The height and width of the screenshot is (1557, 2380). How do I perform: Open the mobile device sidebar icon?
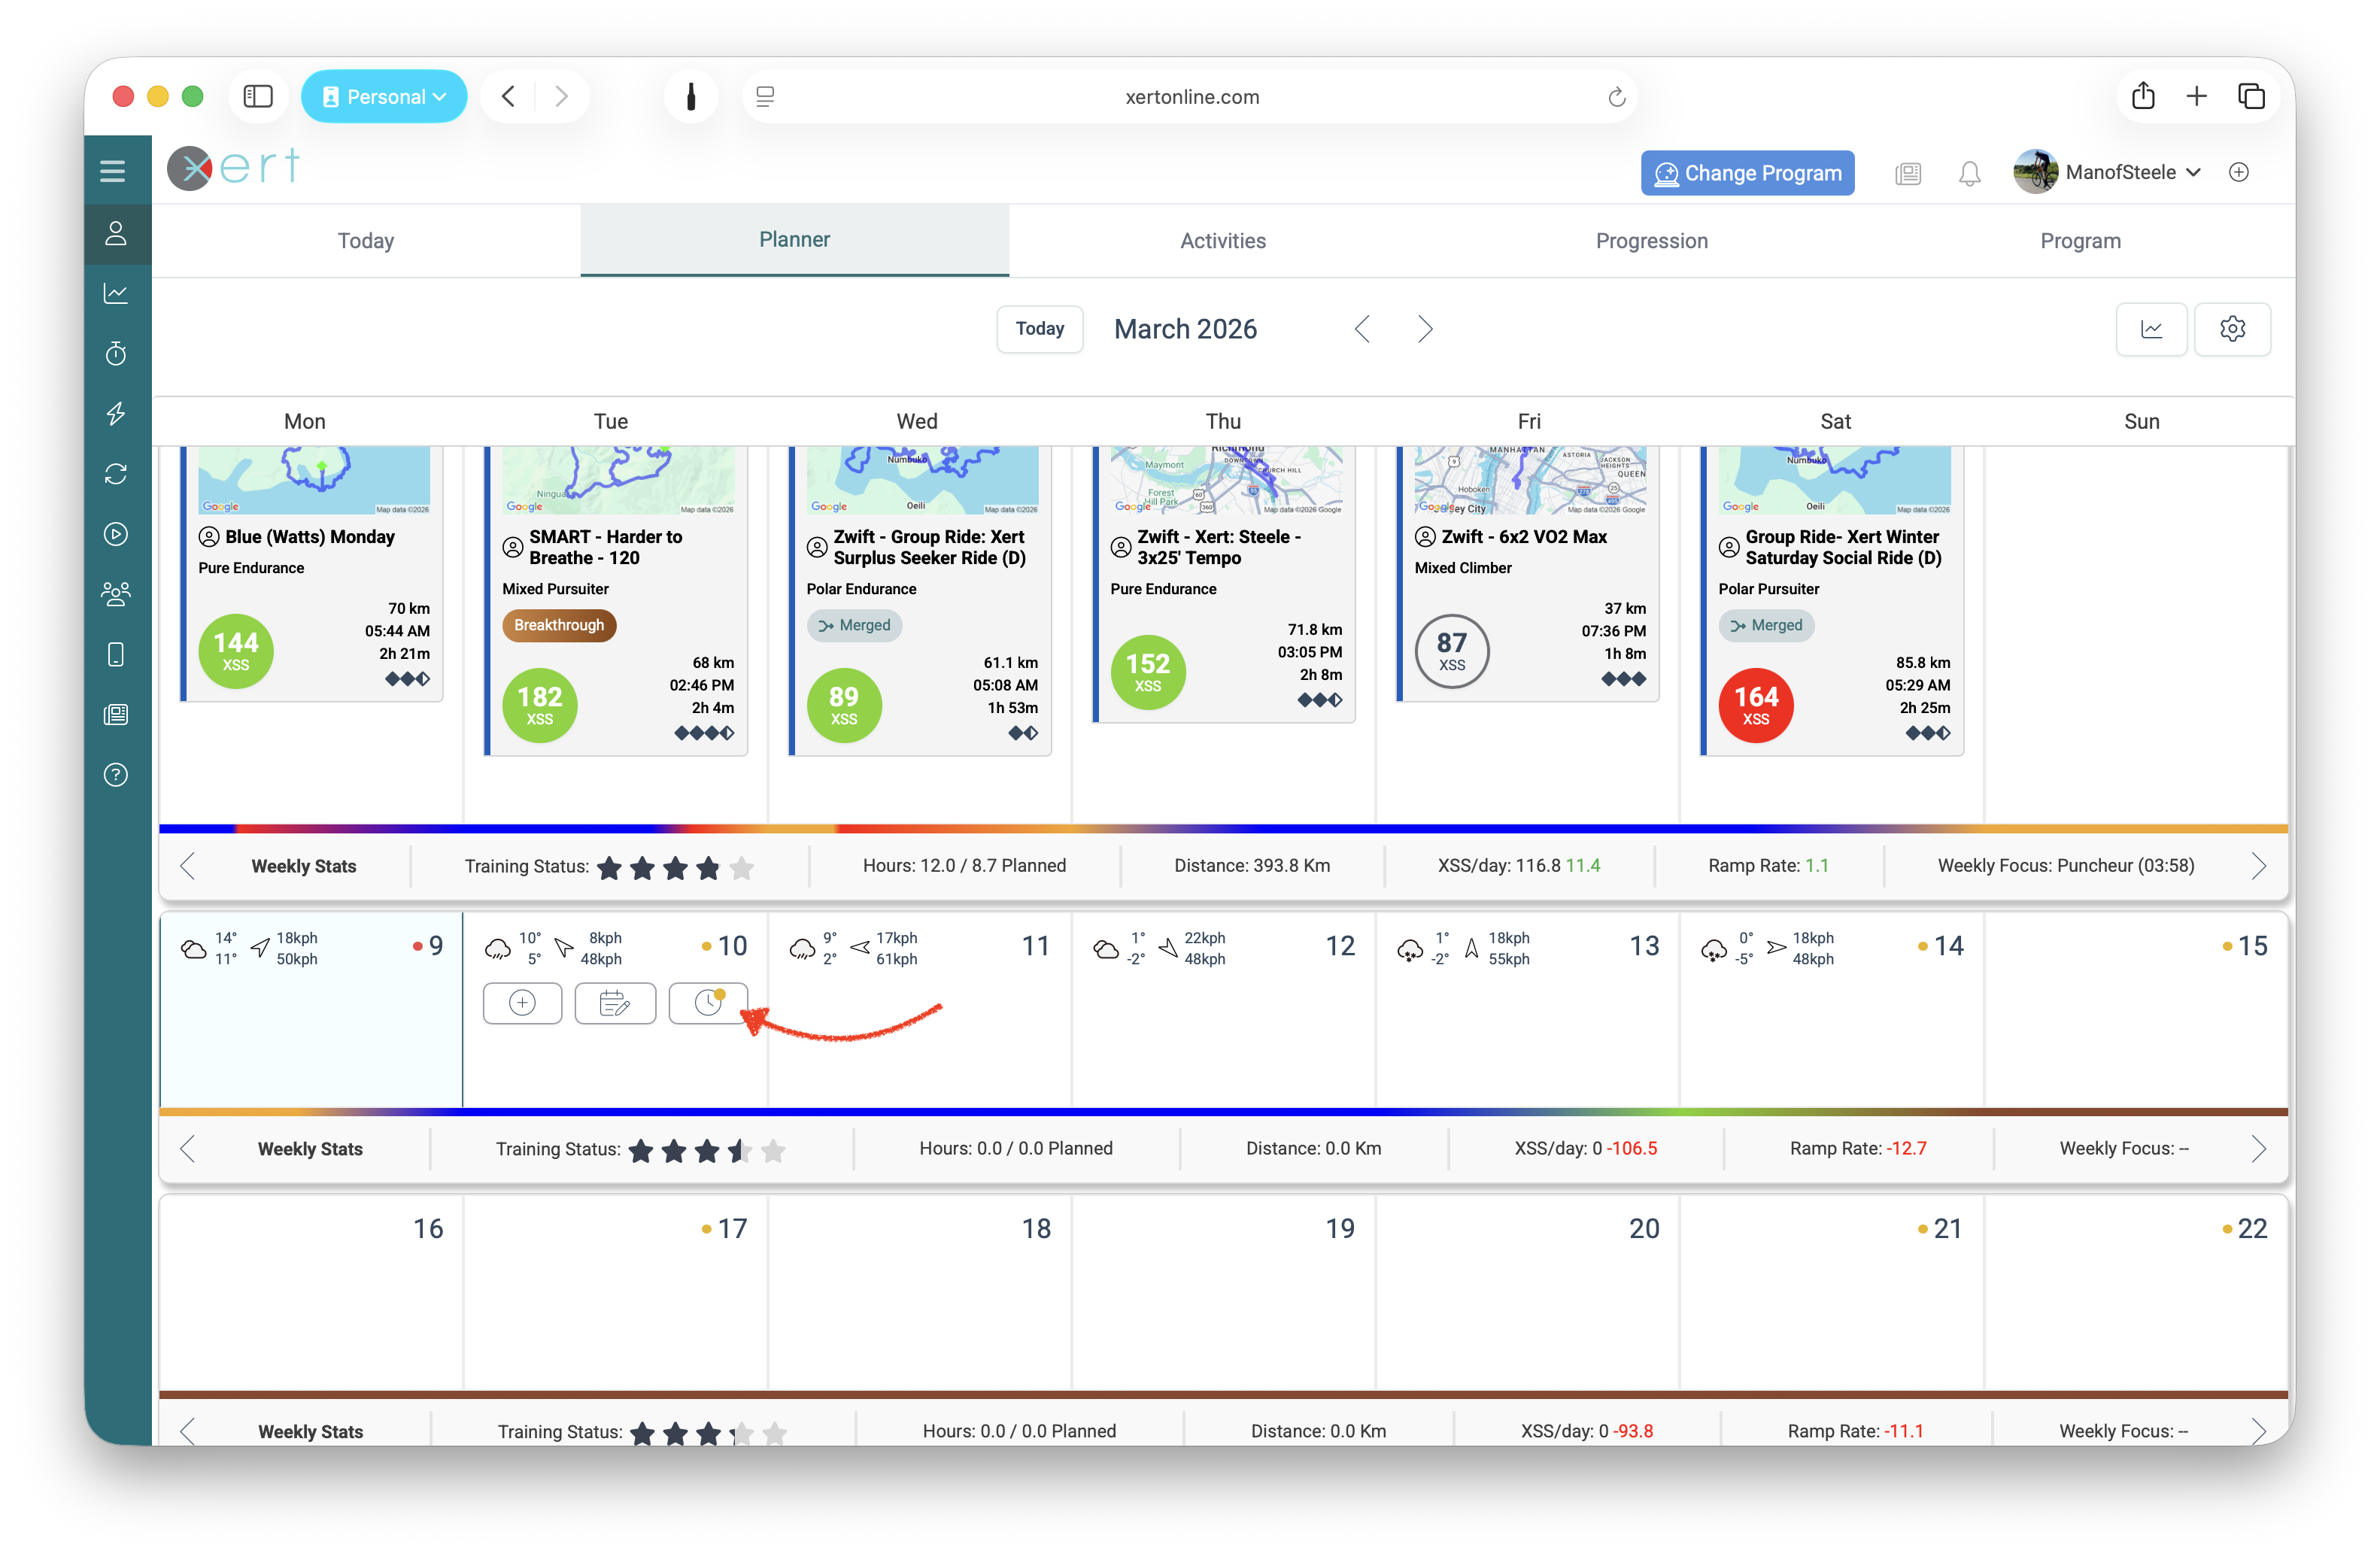116,654
